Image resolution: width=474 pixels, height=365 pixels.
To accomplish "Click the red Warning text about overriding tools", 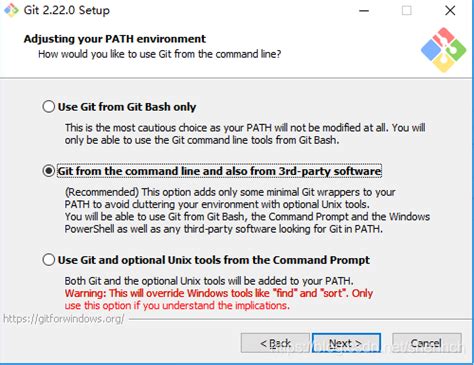I will (x=219, y=299).
